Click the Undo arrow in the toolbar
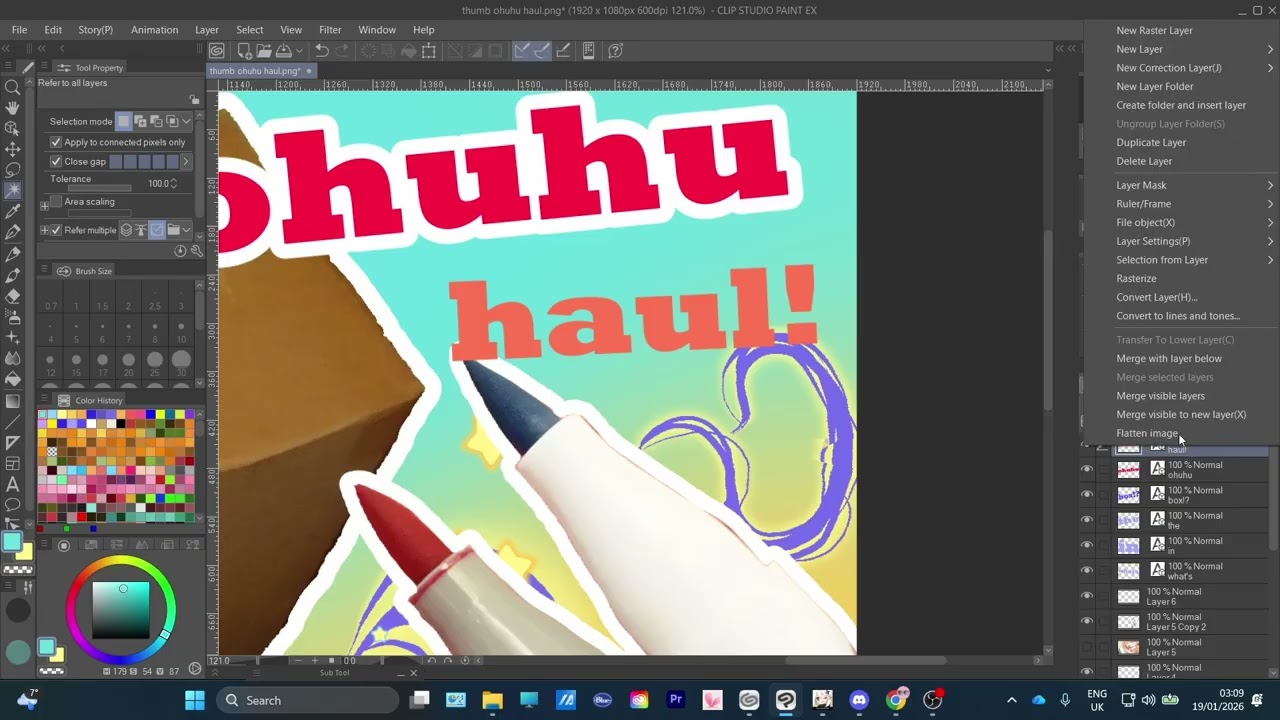Image resolution: width=1280 pixels, height=720 pixels. click(x=322, y=51)
